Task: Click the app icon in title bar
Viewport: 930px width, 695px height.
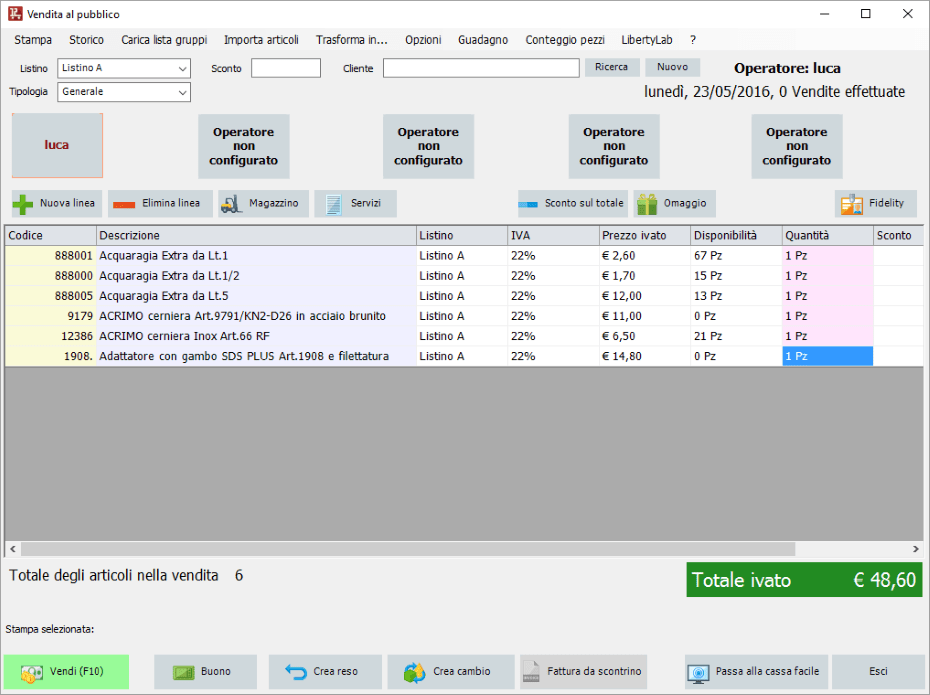Action: pyautogui.click(x=15, y=14)
